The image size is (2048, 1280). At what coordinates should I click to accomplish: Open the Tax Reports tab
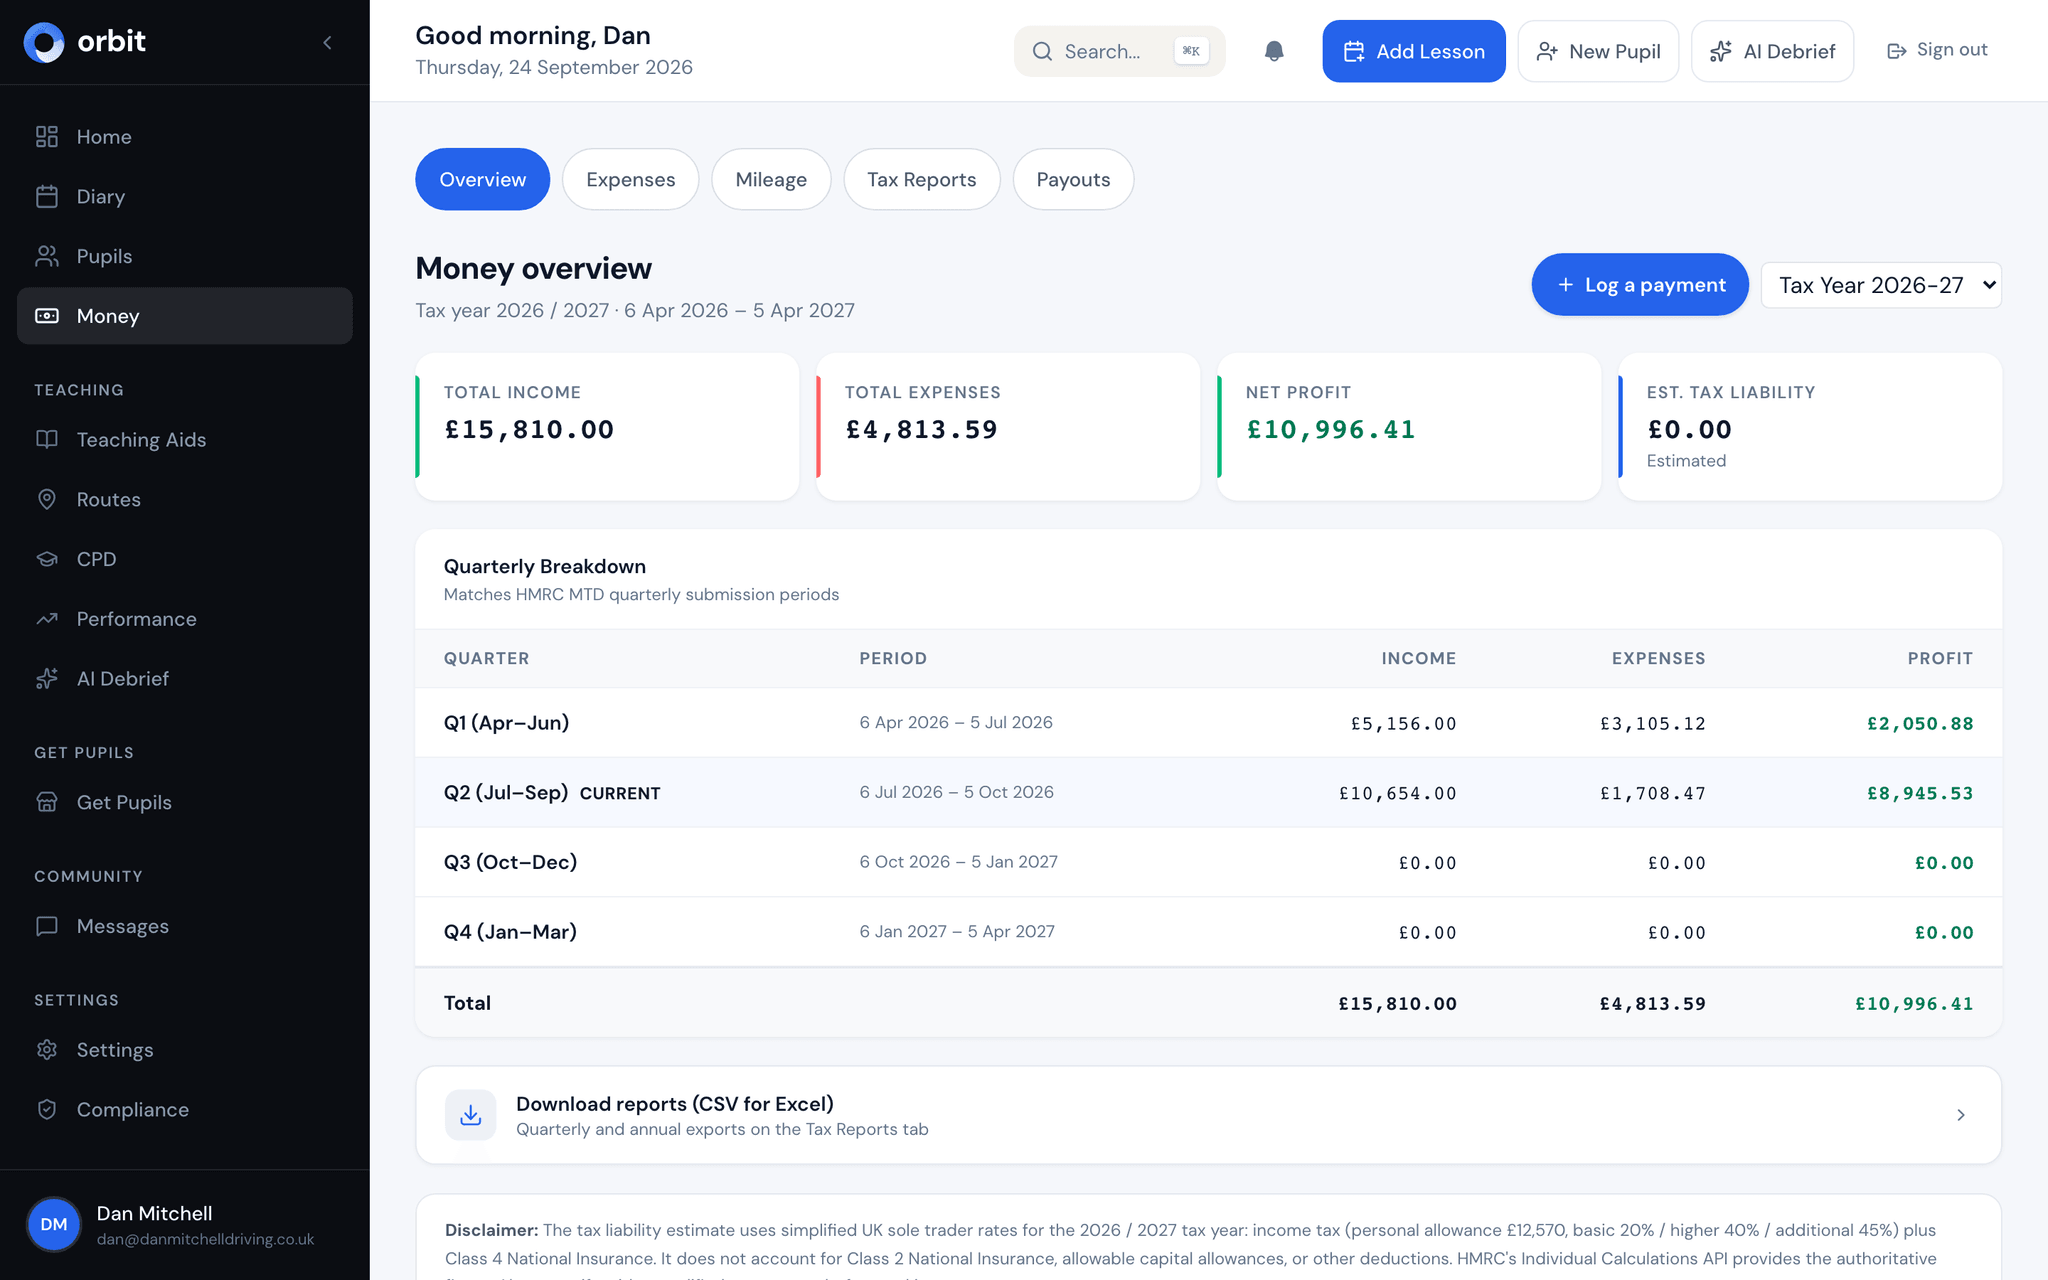tap(922, 180)
